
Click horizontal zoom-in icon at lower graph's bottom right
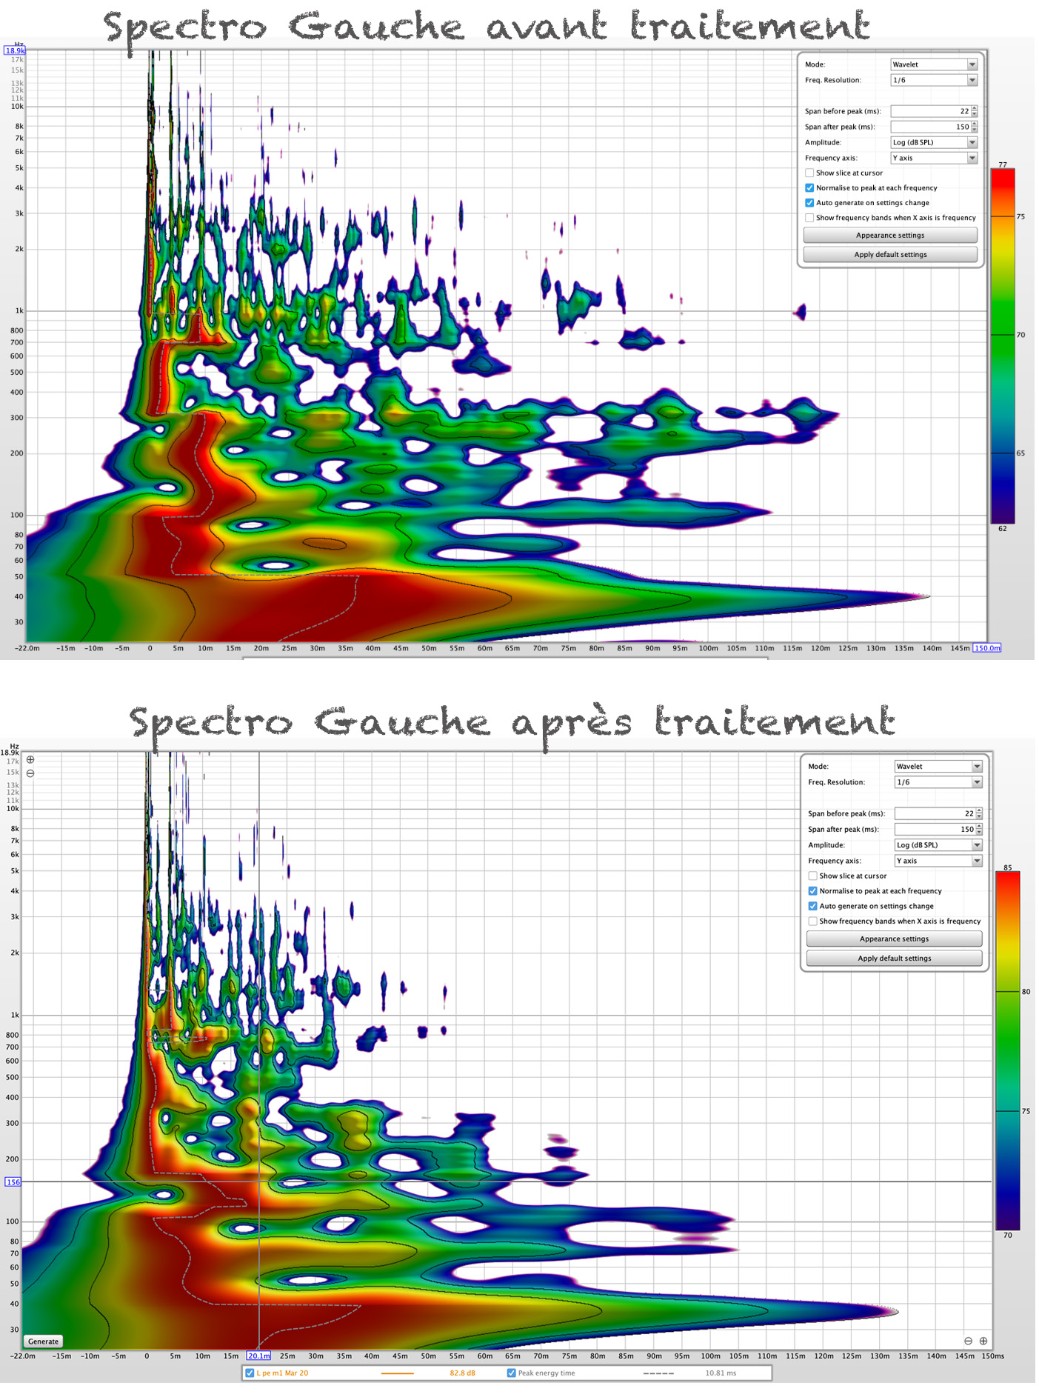tap(983, 1341)
